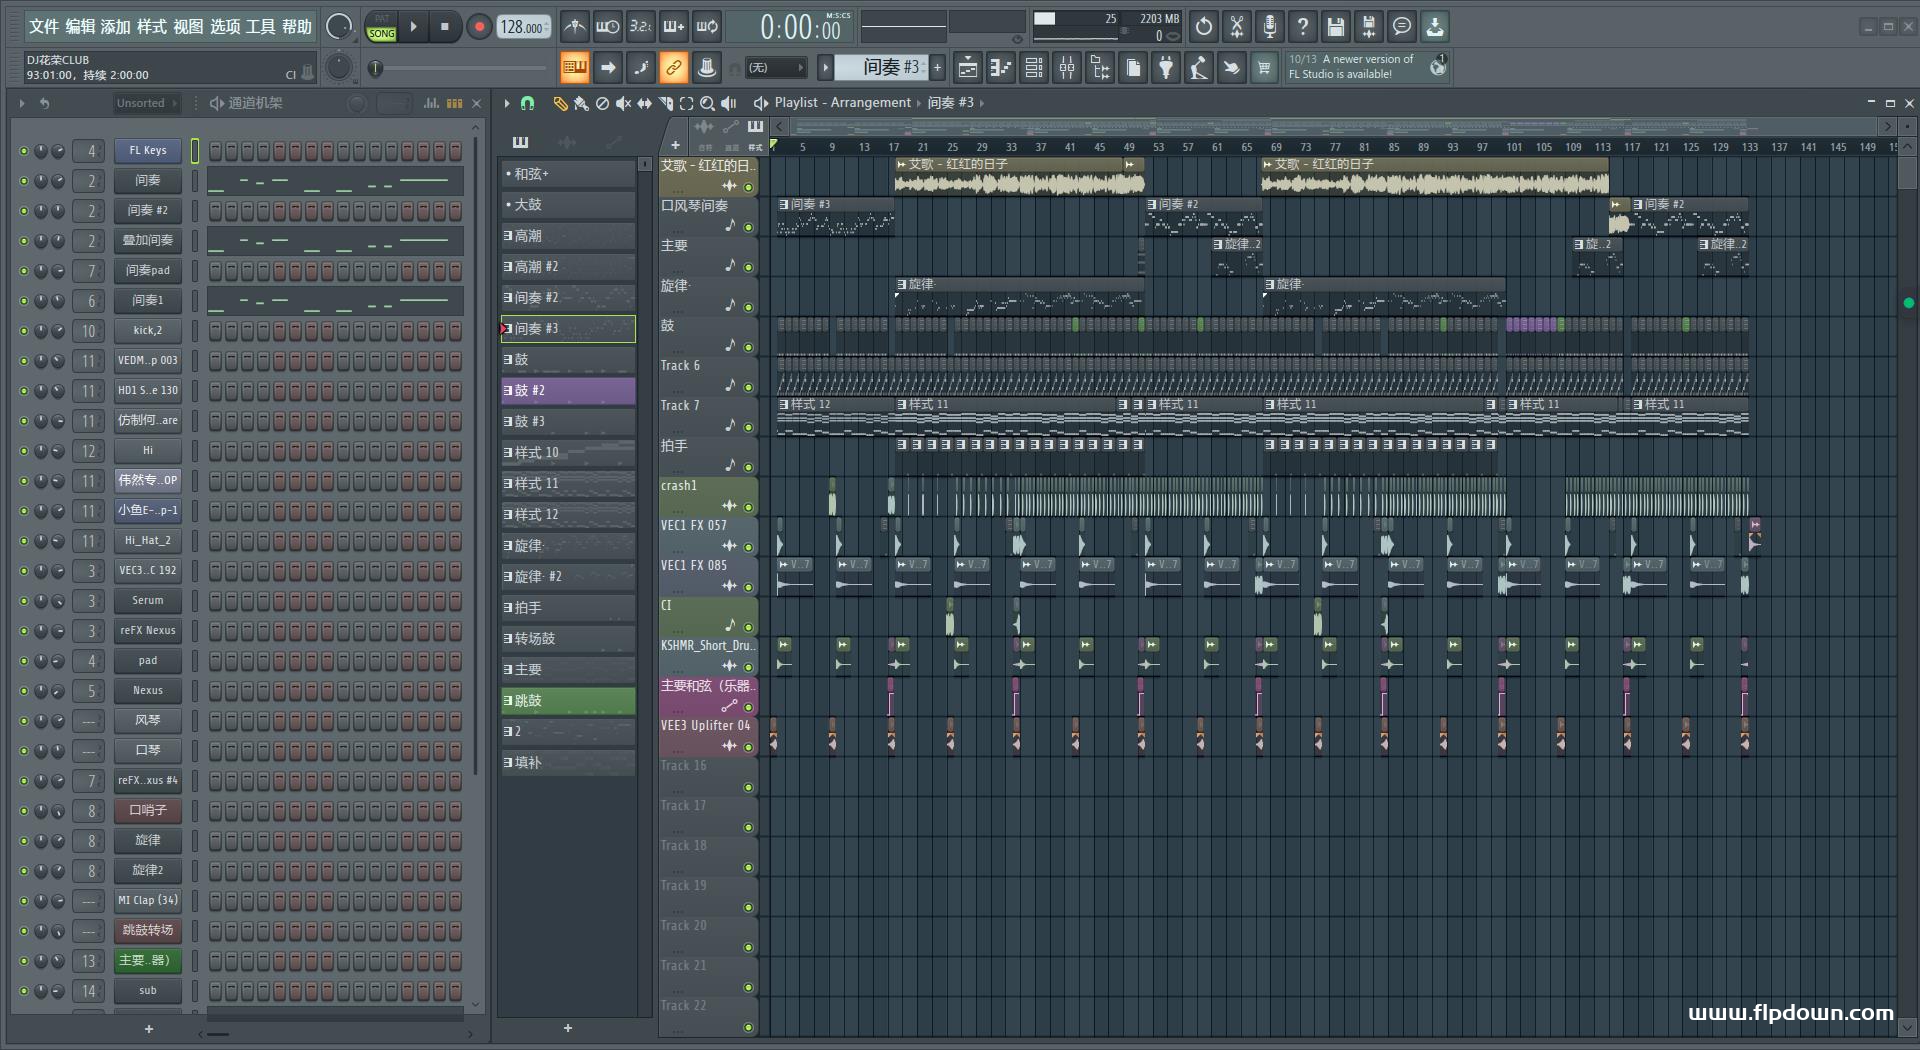Show the Channel rack view icon

1034,68
